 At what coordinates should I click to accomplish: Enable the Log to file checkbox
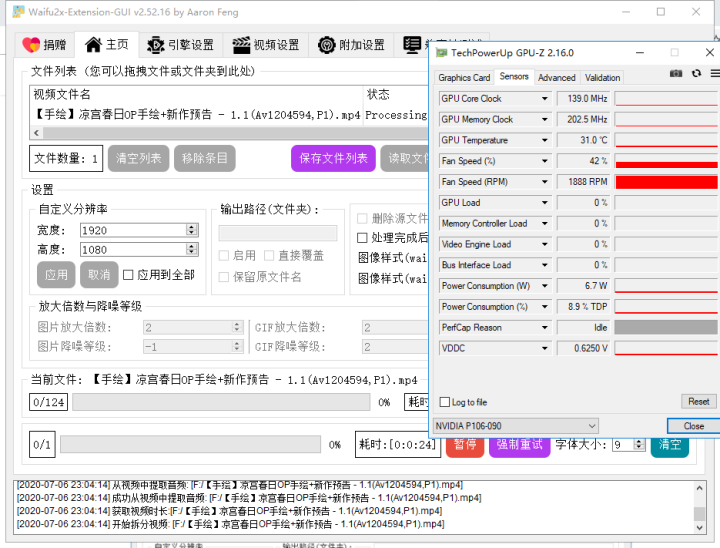coord(444,402)
